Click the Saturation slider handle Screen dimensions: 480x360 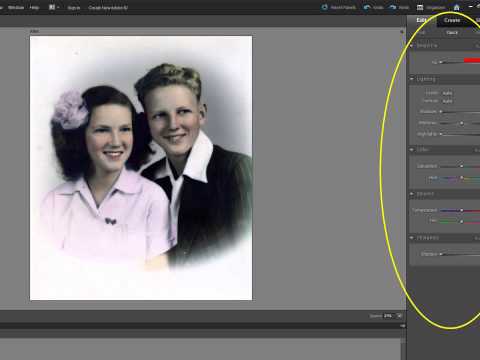pos(462,166)
